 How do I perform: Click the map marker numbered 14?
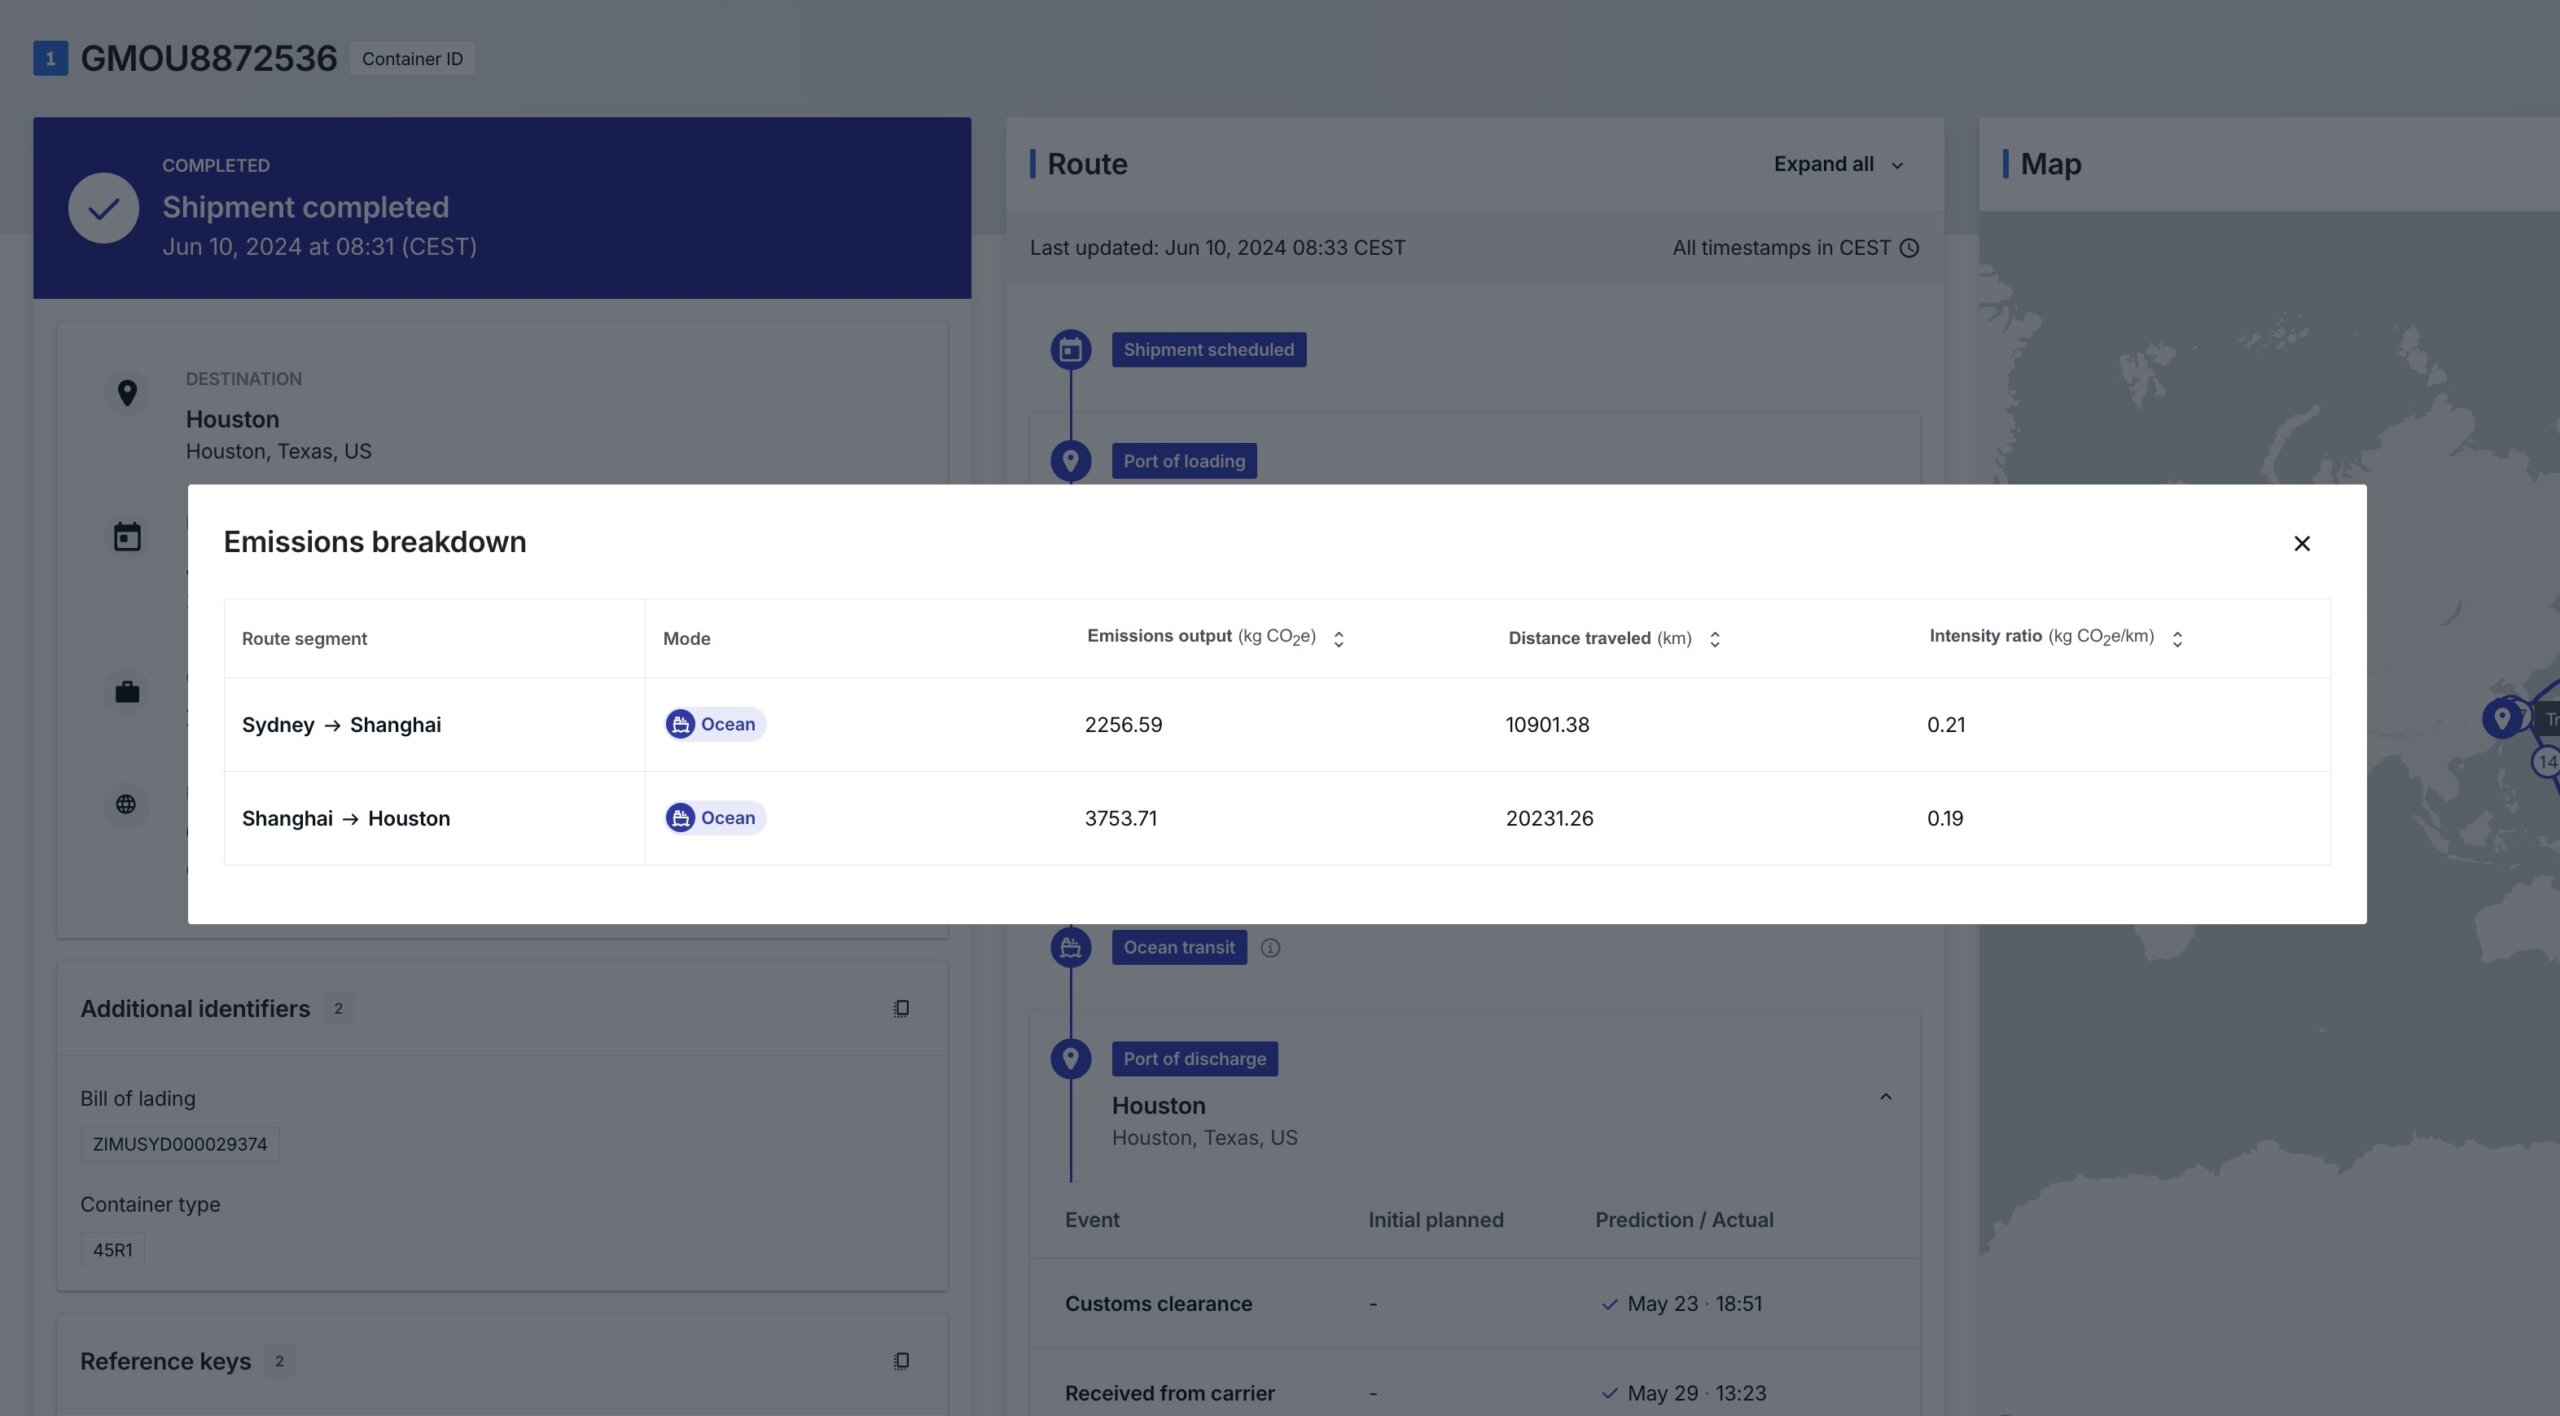(x=2546, y=762)
